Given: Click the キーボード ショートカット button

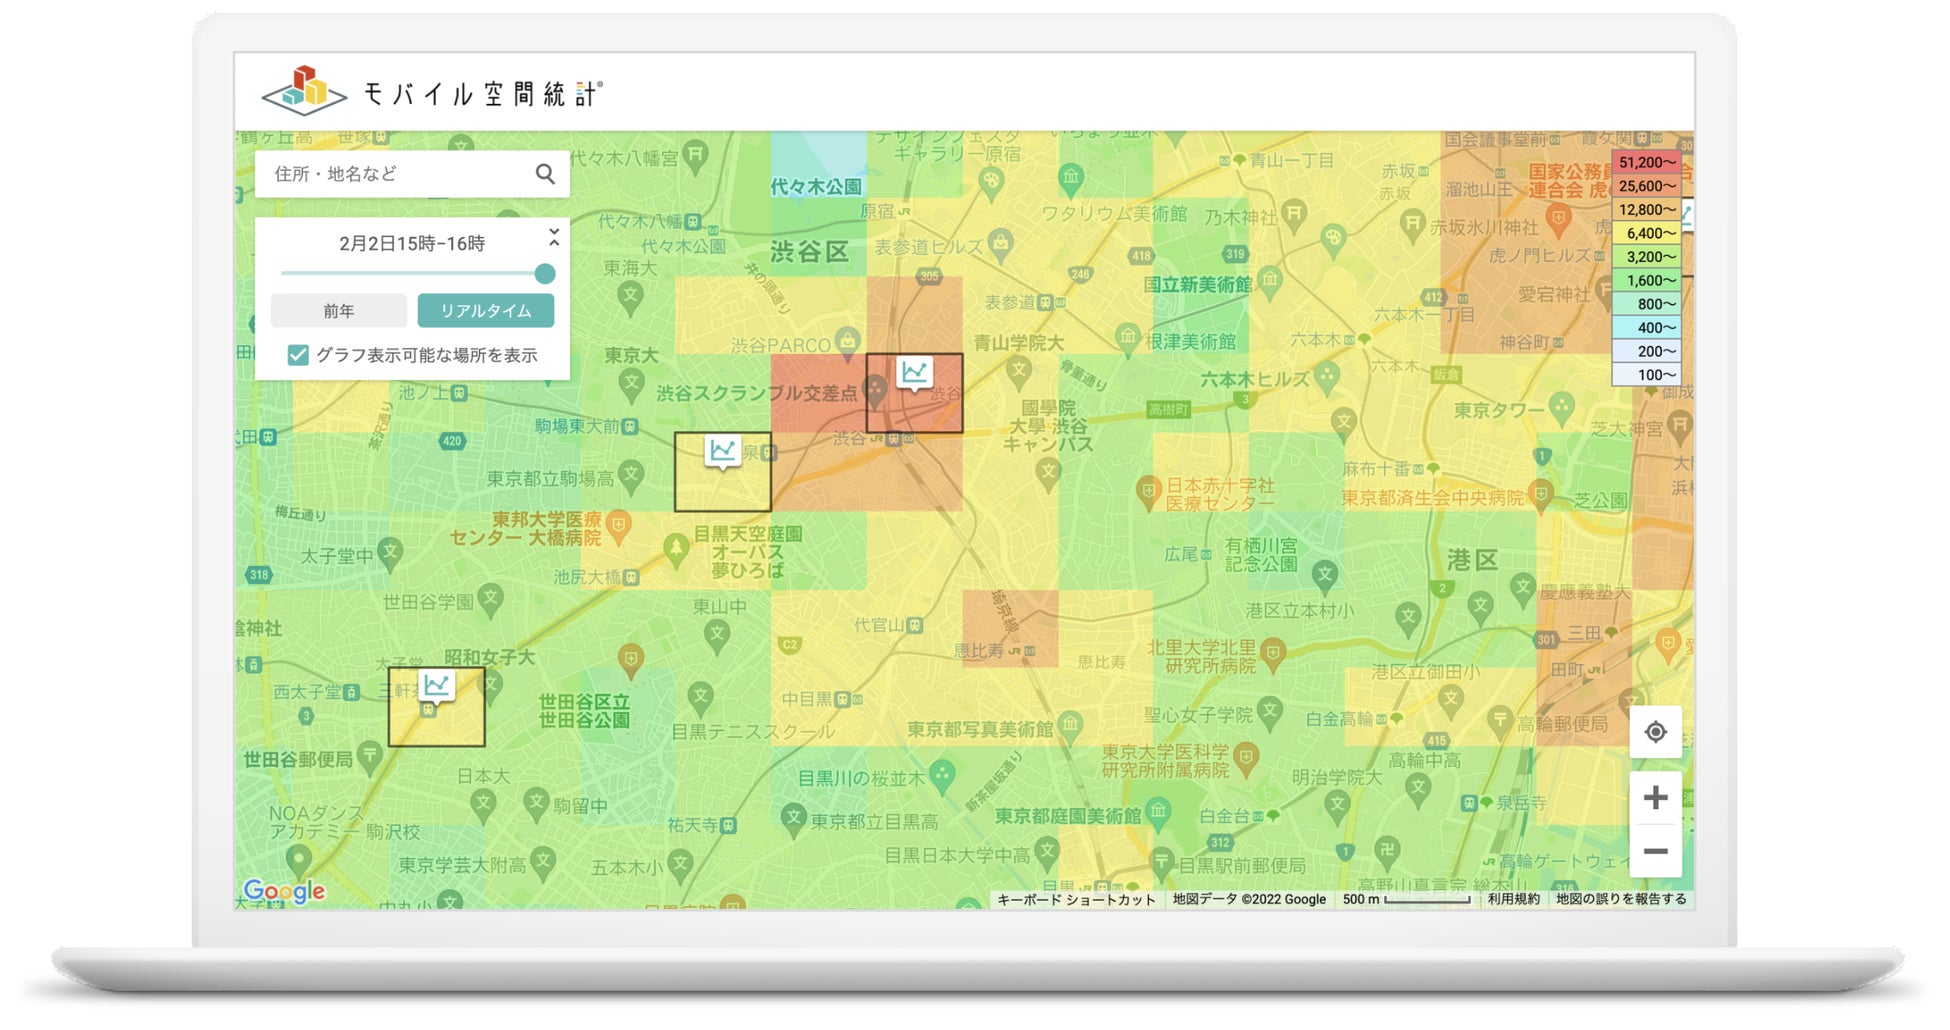Looking at the screenshot, I should pos(1076,899).
